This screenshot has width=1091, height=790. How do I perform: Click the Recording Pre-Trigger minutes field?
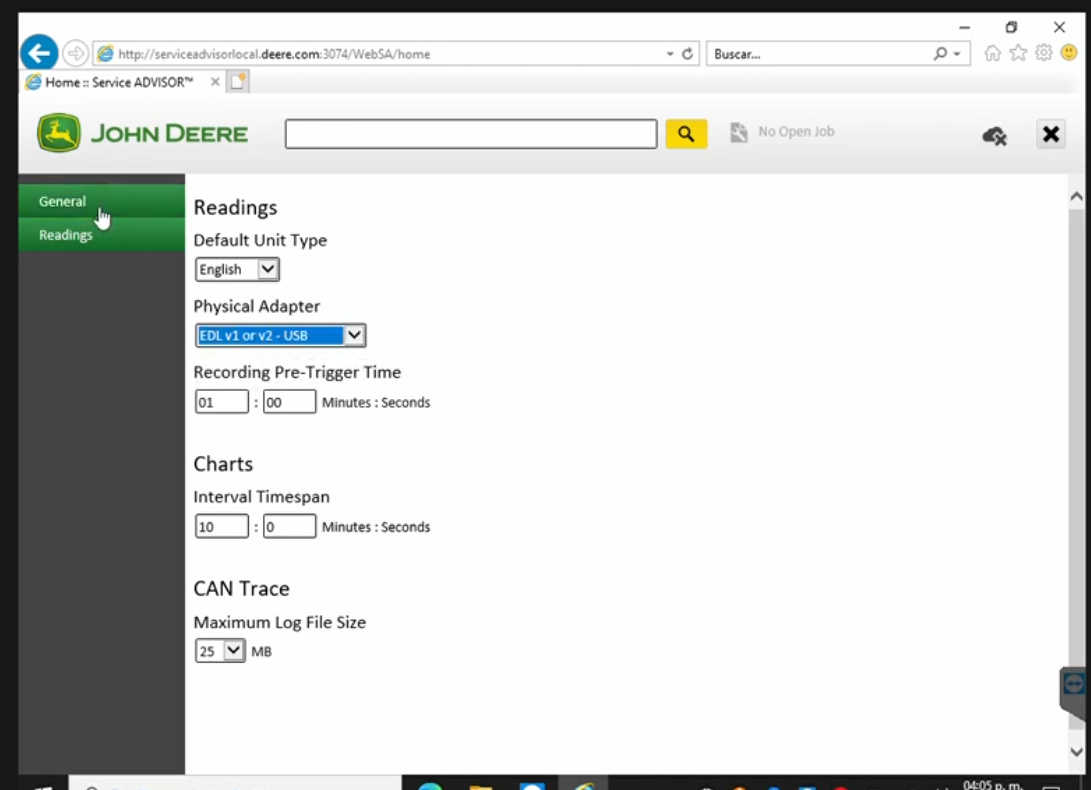(221, 401)
